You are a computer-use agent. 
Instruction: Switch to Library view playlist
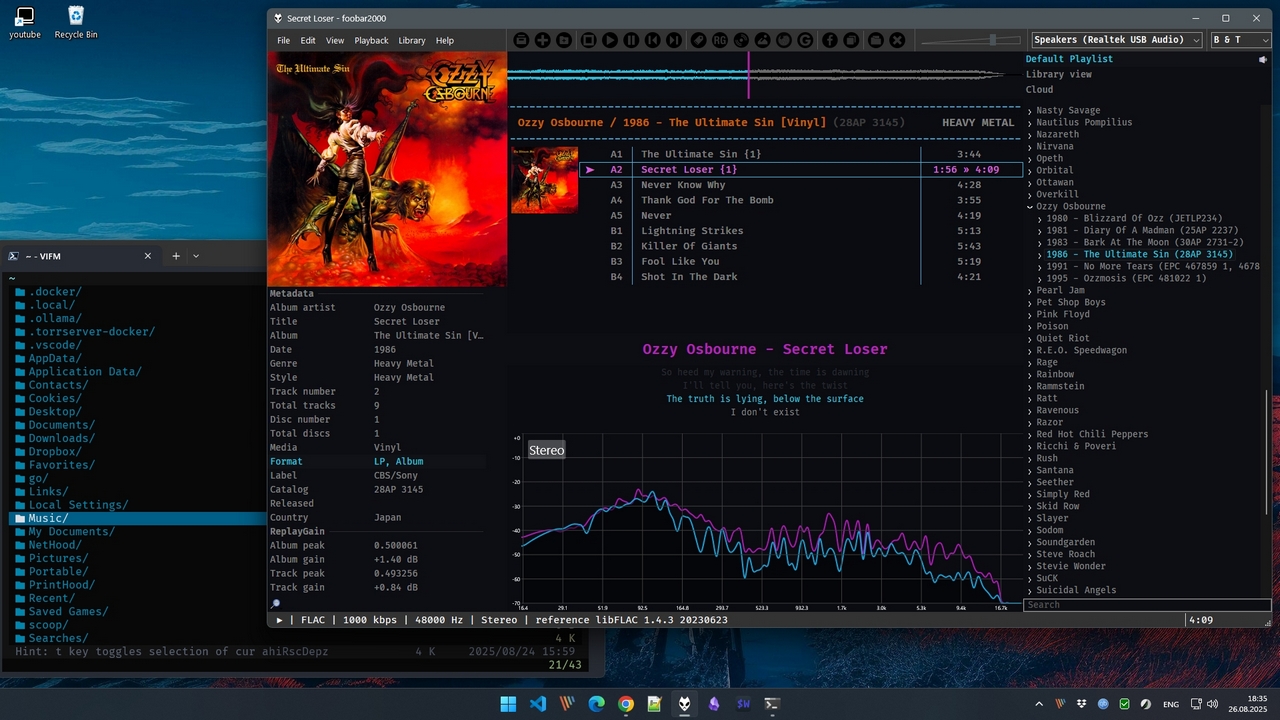1058,74
